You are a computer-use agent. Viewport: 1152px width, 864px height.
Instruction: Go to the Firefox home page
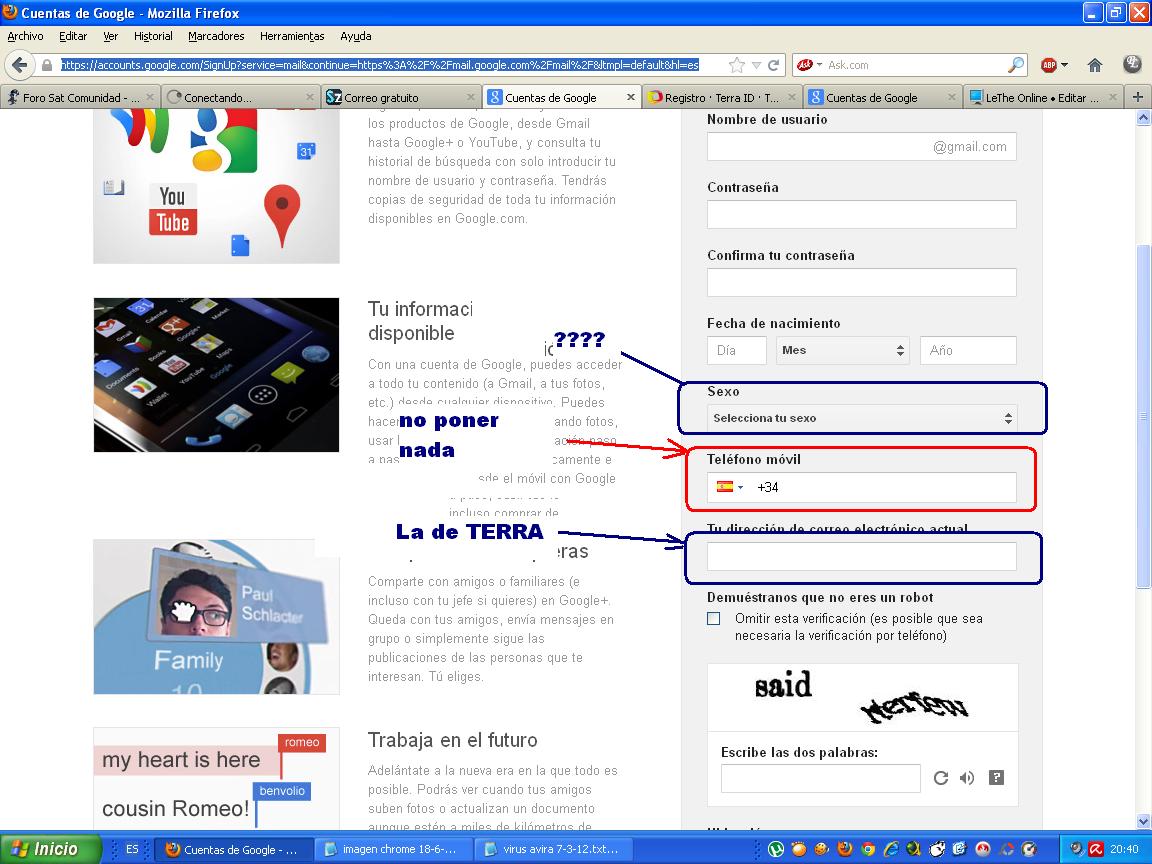(1095, 65)
